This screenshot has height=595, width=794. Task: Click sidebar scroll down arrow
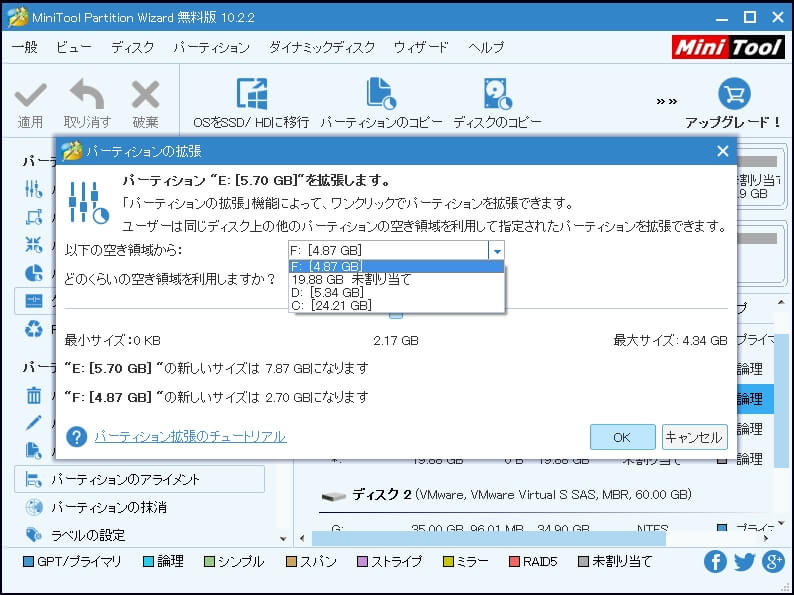(284, 538)
